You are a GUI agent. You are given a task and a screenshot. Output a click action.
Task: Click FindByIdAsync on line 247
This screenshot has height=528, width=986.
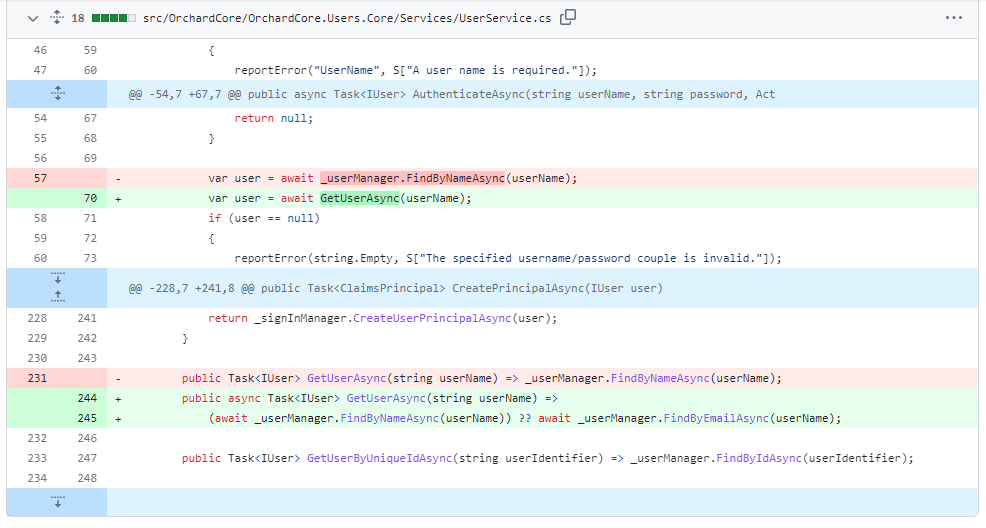click(759, 459)
